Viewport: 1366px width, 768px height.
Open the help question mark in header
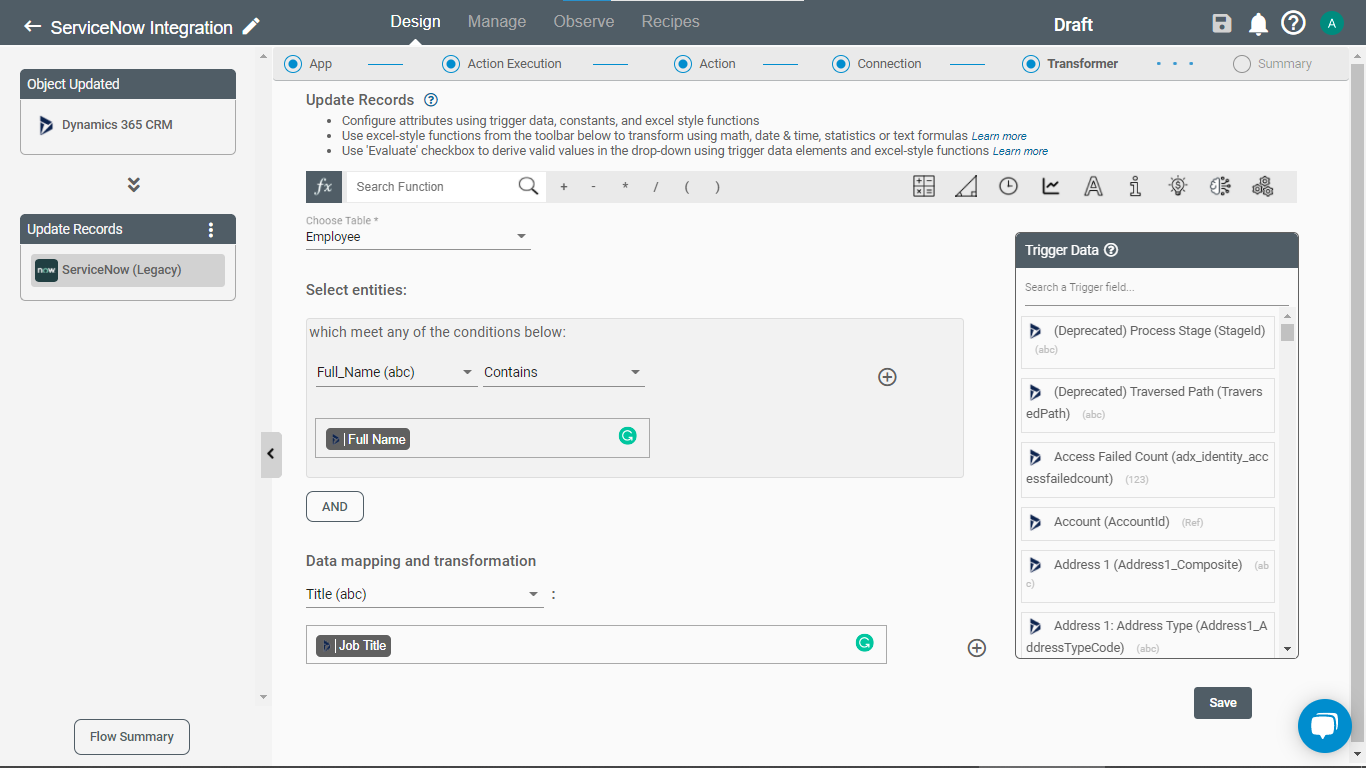pos(1293,23)
